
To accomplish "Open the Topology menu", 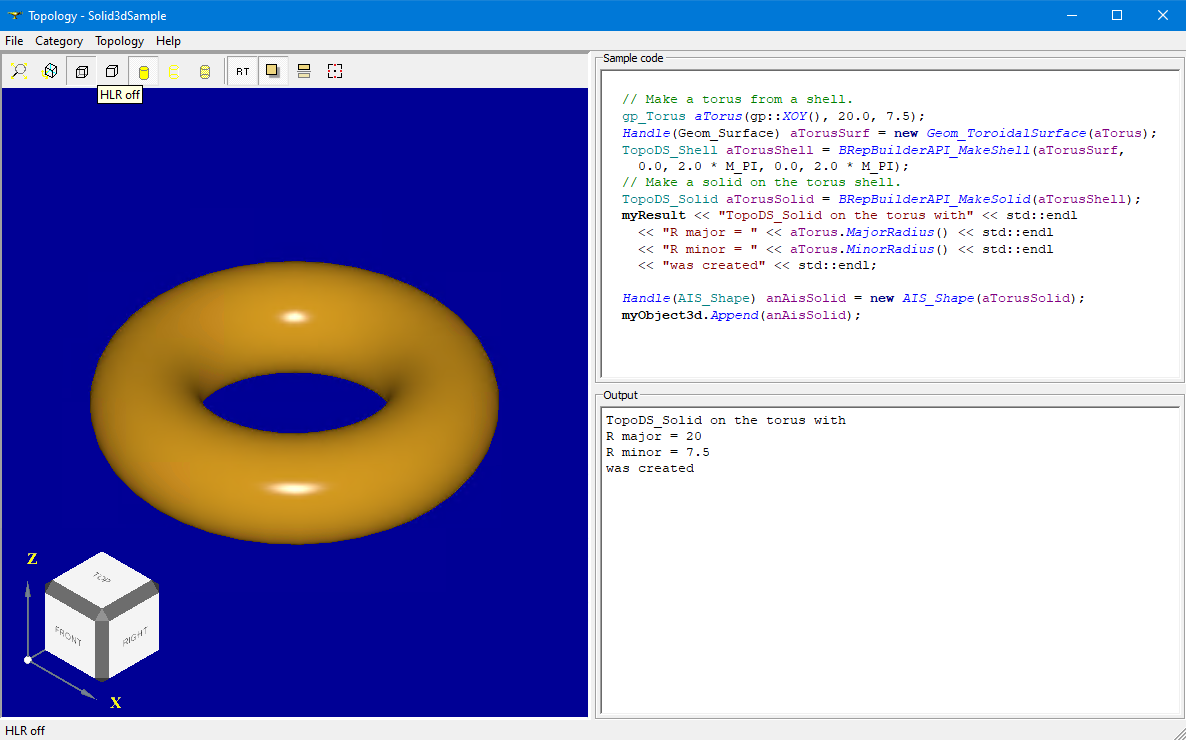I will [x=119, y=41].
